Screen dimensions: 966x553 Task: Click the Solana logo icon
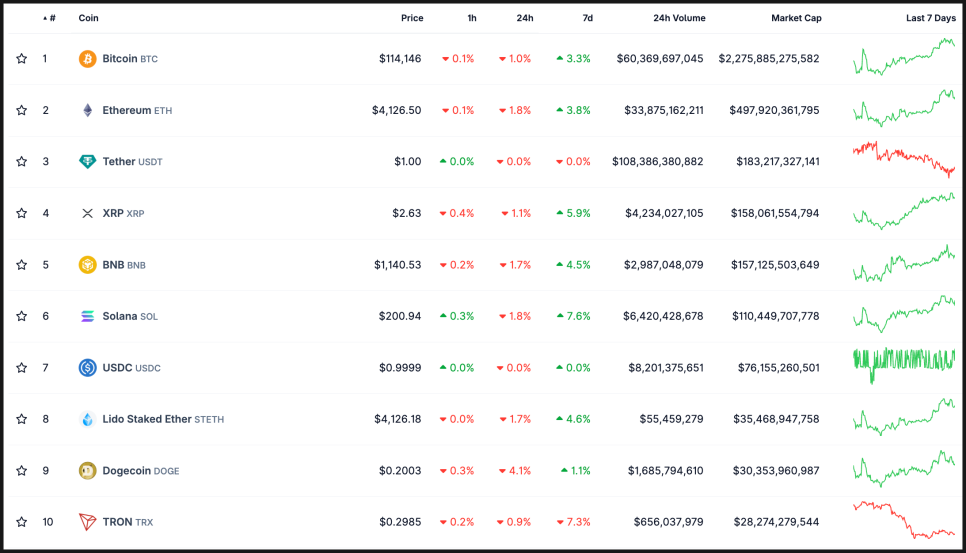(88, 316)
